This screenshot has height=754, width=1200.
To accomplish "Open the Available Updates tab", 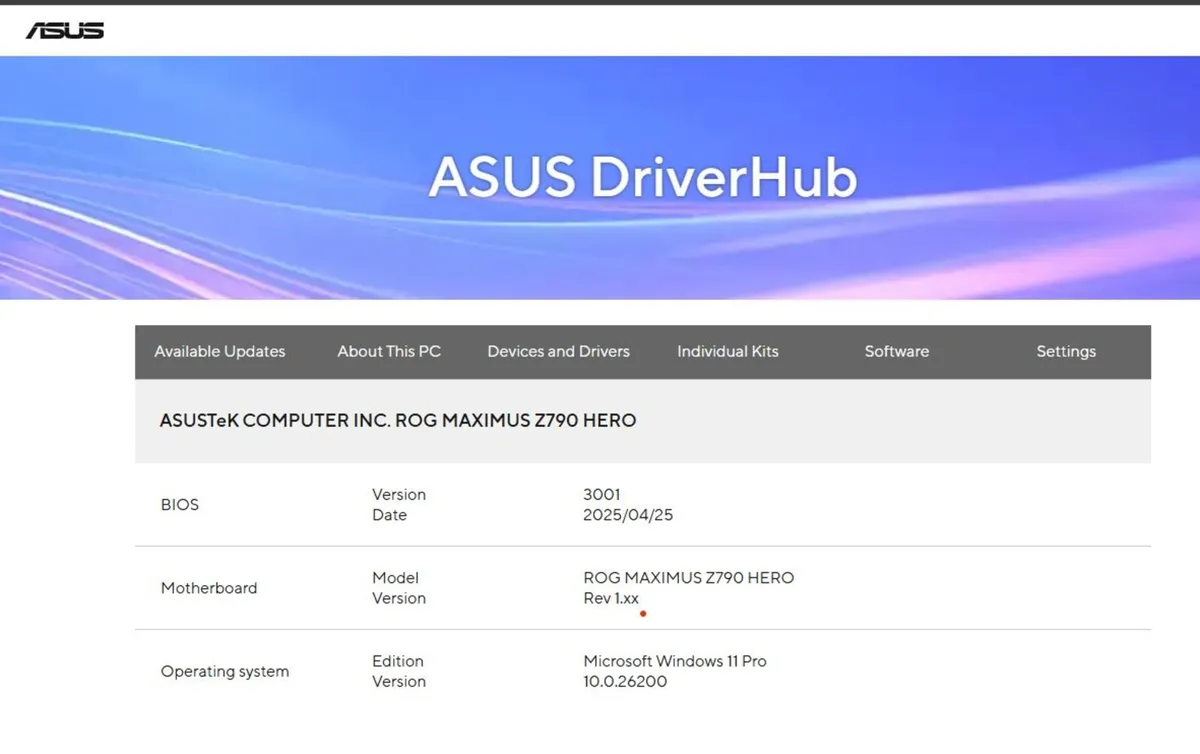I will (220, 351).
